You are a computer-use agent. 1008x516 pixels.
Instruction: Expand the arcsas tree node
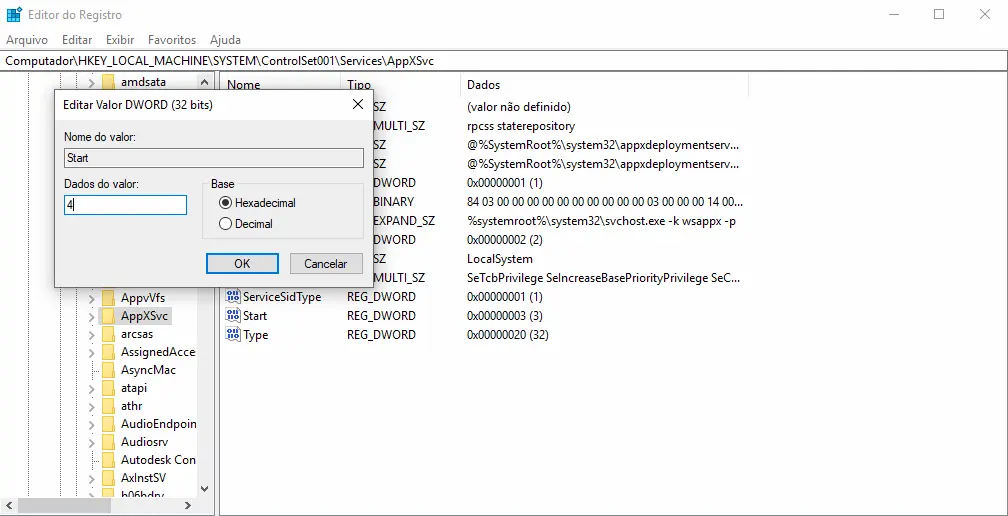[91, 334]
